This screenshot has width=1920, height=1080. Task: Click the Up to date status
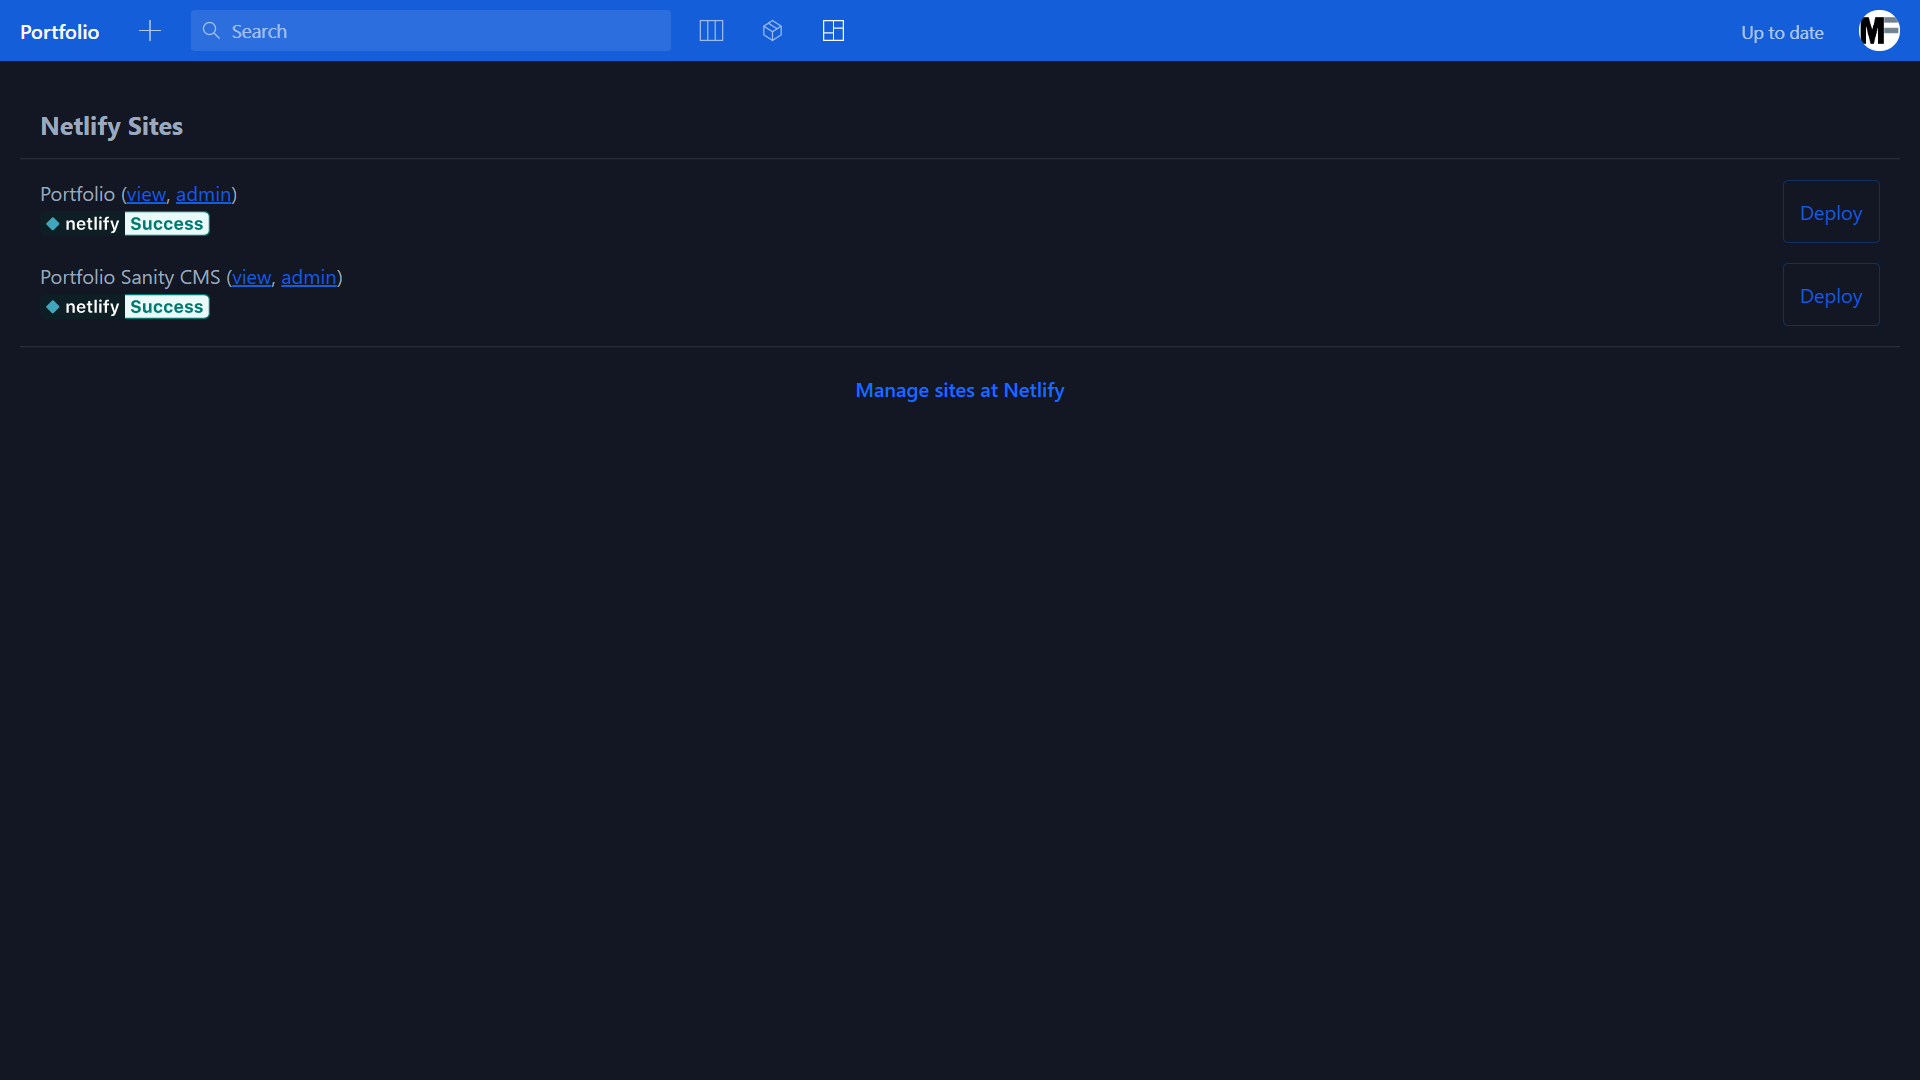1782,32
